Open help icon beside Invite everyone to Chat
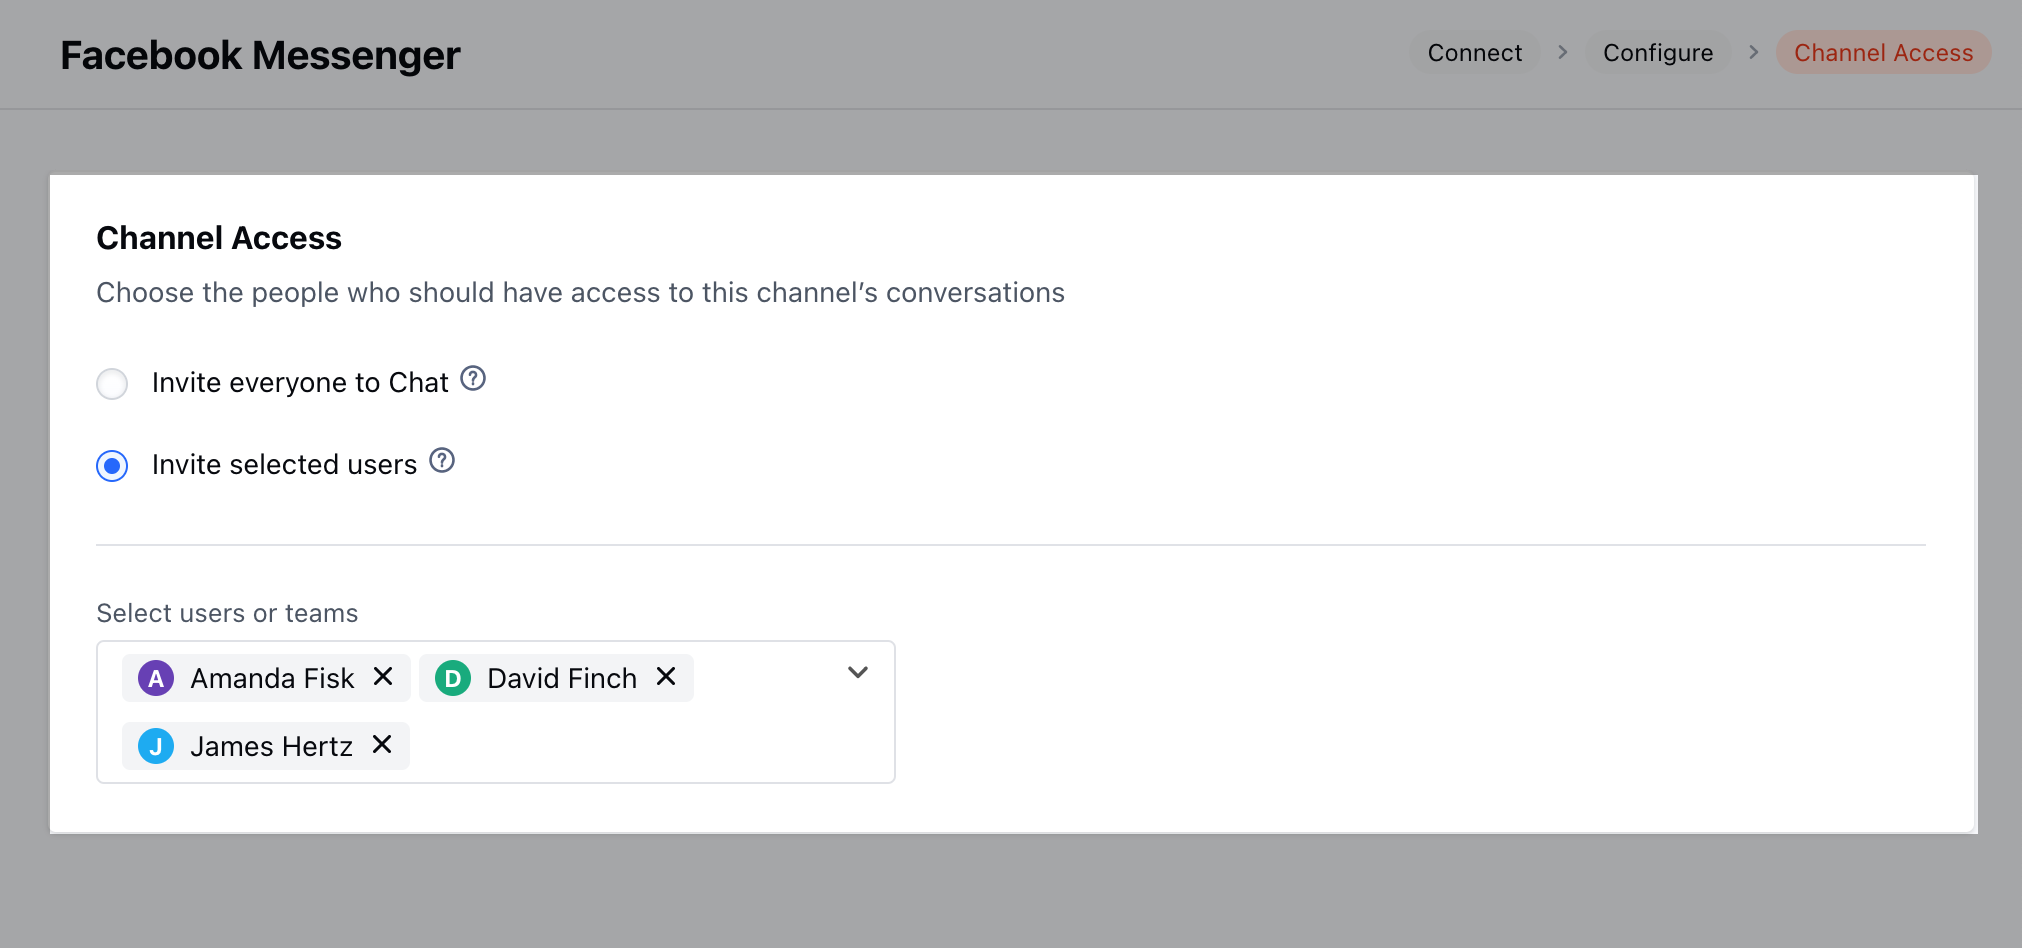The height and width of the screenshot is (948, 2022). (473, 379)
